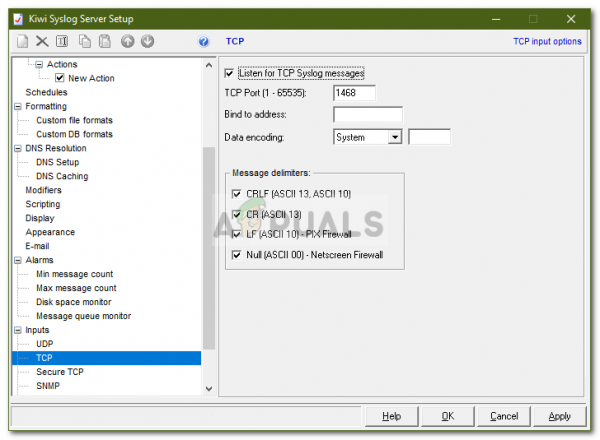Click the Rename toolbar icon
This screenshot has width=600, height=440.
point(62,41)
